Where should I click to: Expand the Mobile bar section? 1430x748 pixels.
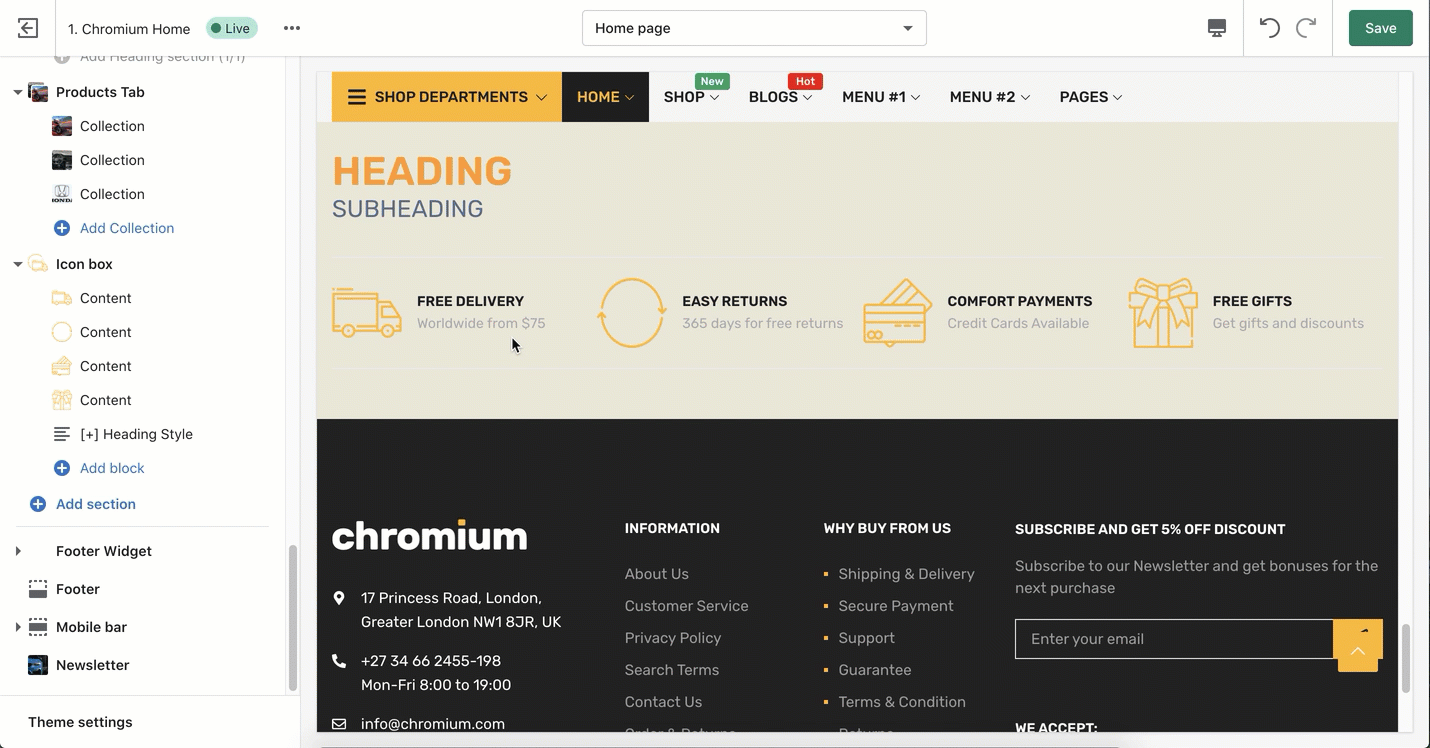(18, 627)
